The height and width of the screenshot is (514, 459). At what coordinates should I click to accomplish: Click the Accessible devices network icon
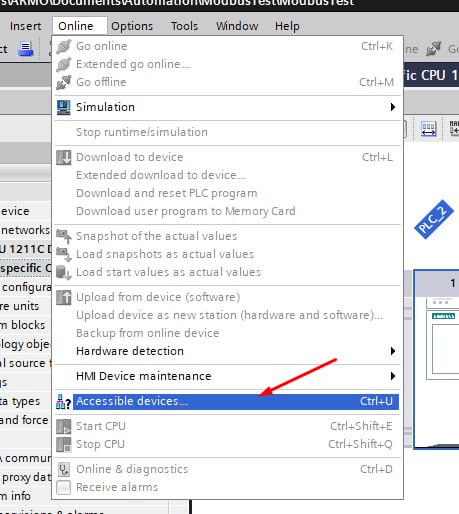point(63,402)
